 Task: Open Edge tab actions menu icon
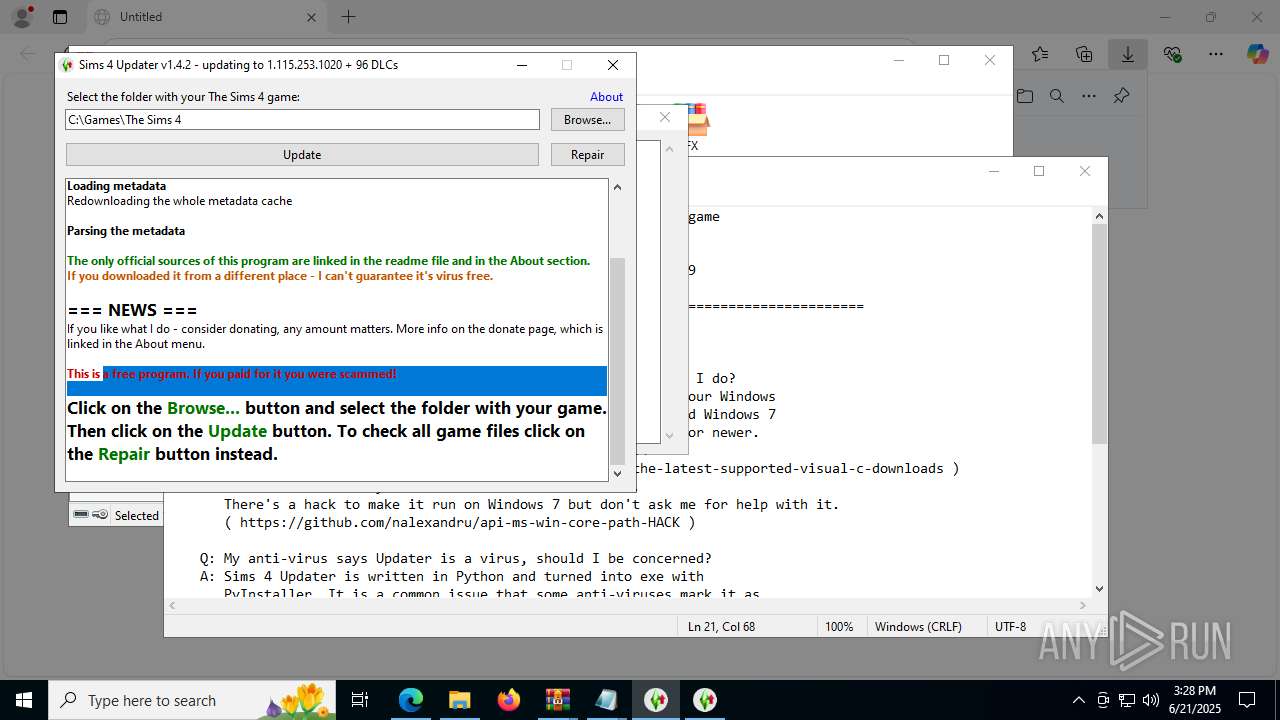pyautogui.click(x=60, y=17)
